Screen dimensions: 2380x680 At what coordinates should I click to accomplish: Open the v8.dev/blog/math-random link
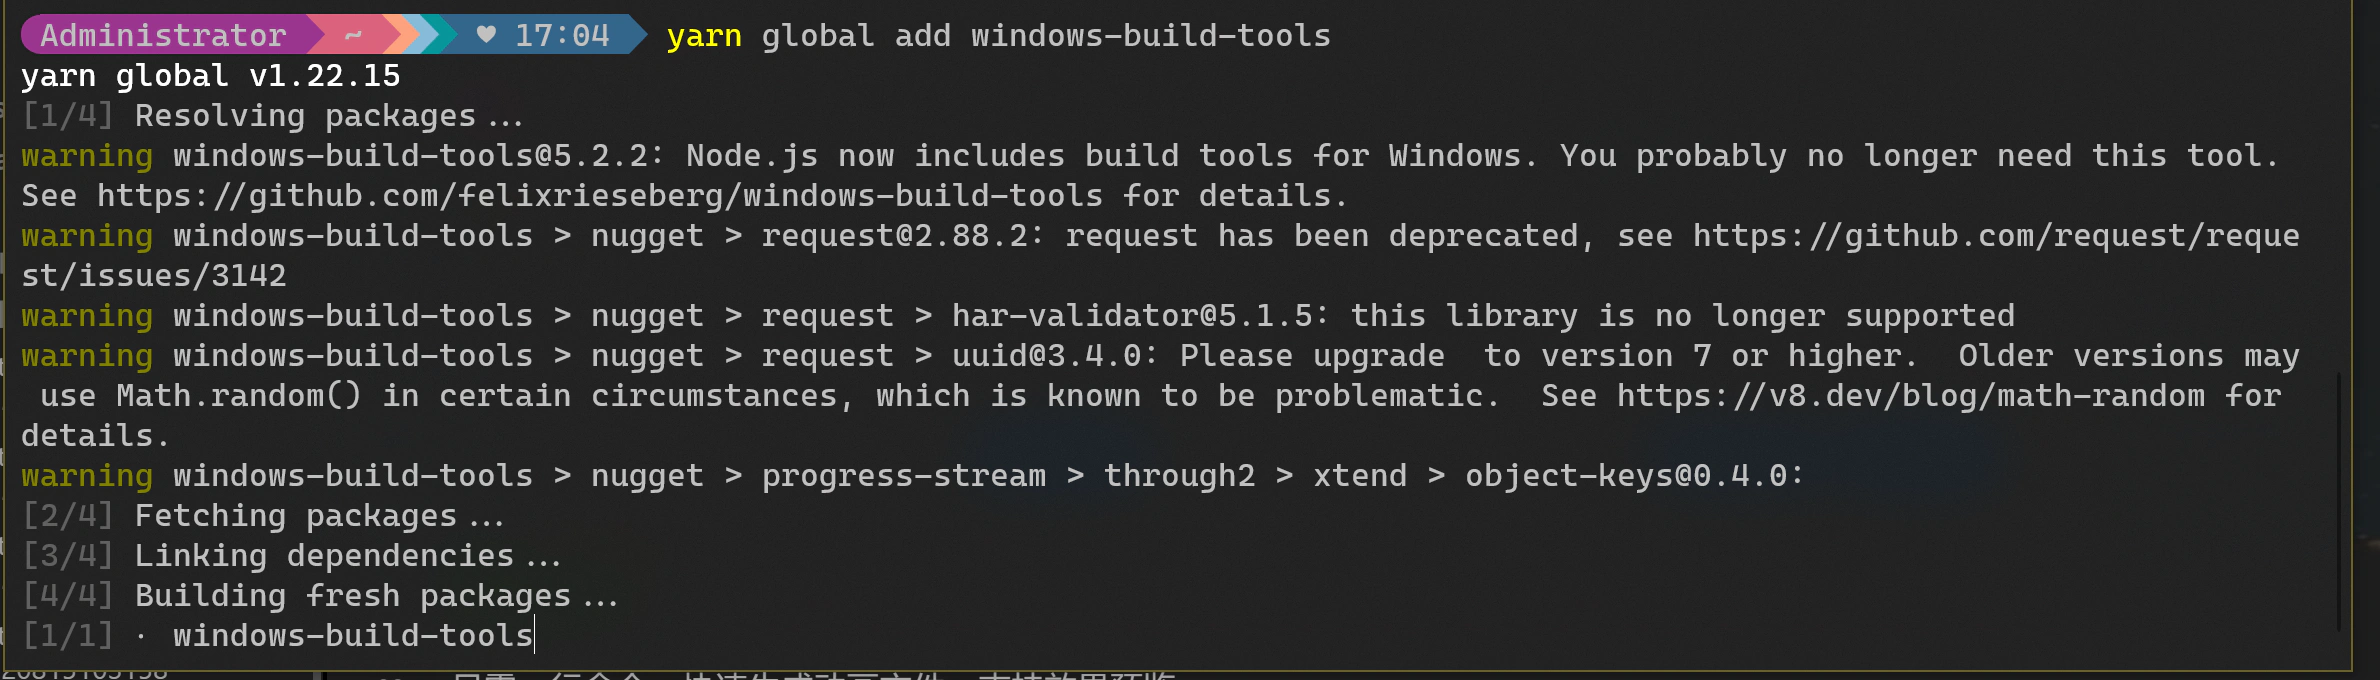(x=1911, y=396)
